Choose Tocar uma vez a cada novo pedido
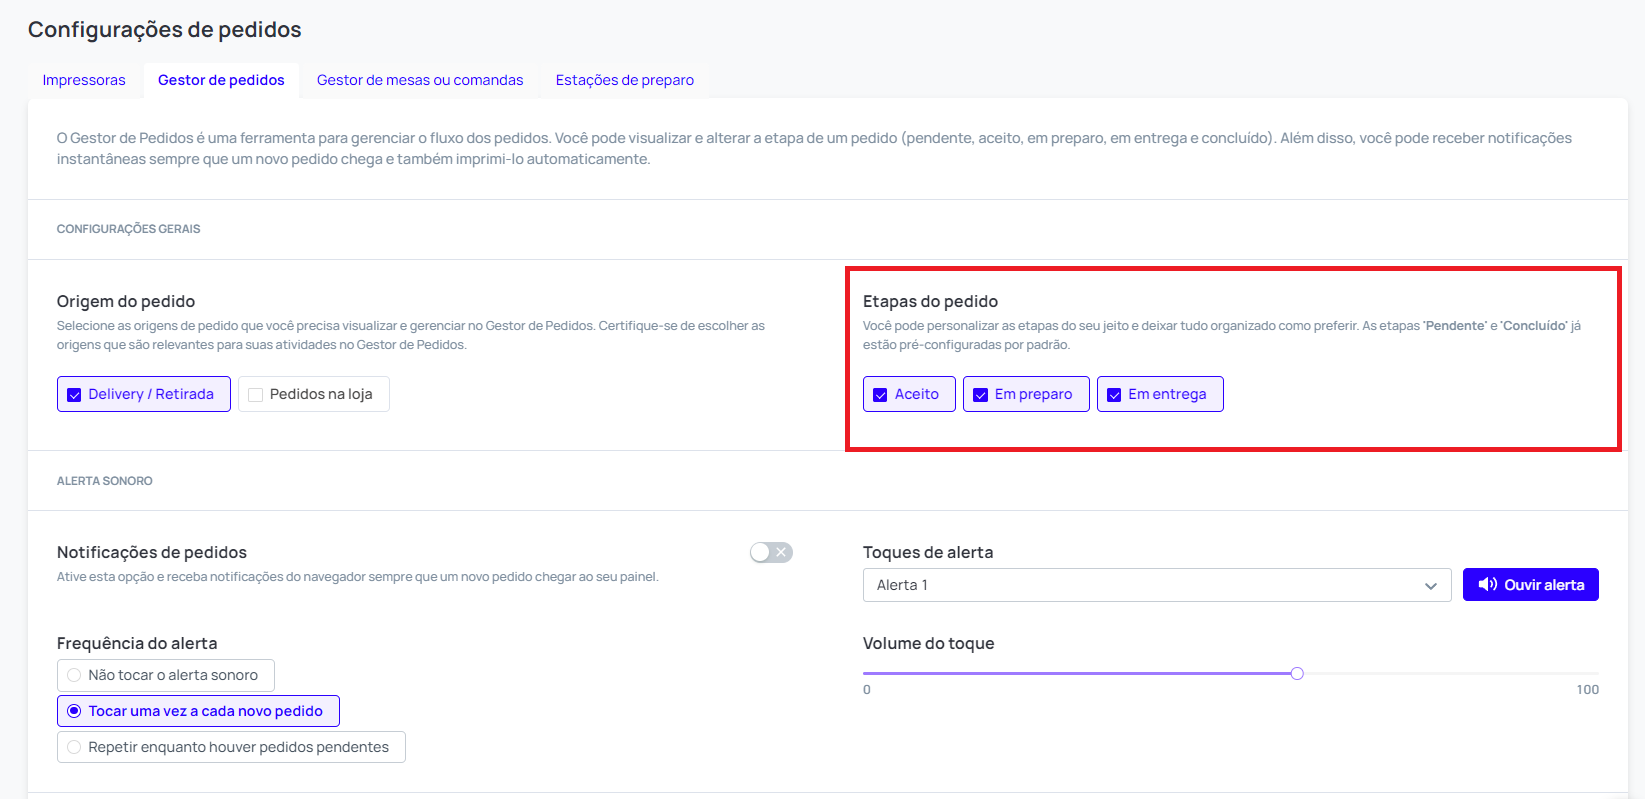The height and width of the screenshot is (799, 1645). tap(74, 711)
